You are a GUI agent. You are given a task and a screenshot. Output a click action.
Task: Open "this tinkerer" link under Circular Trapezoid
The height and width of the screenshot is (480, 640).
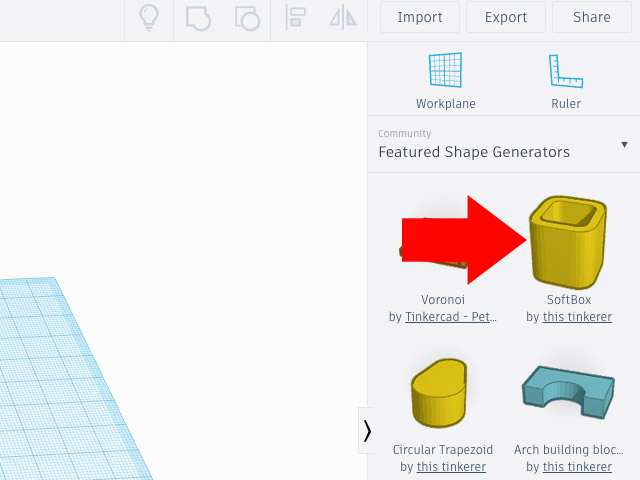click(451, 467)
